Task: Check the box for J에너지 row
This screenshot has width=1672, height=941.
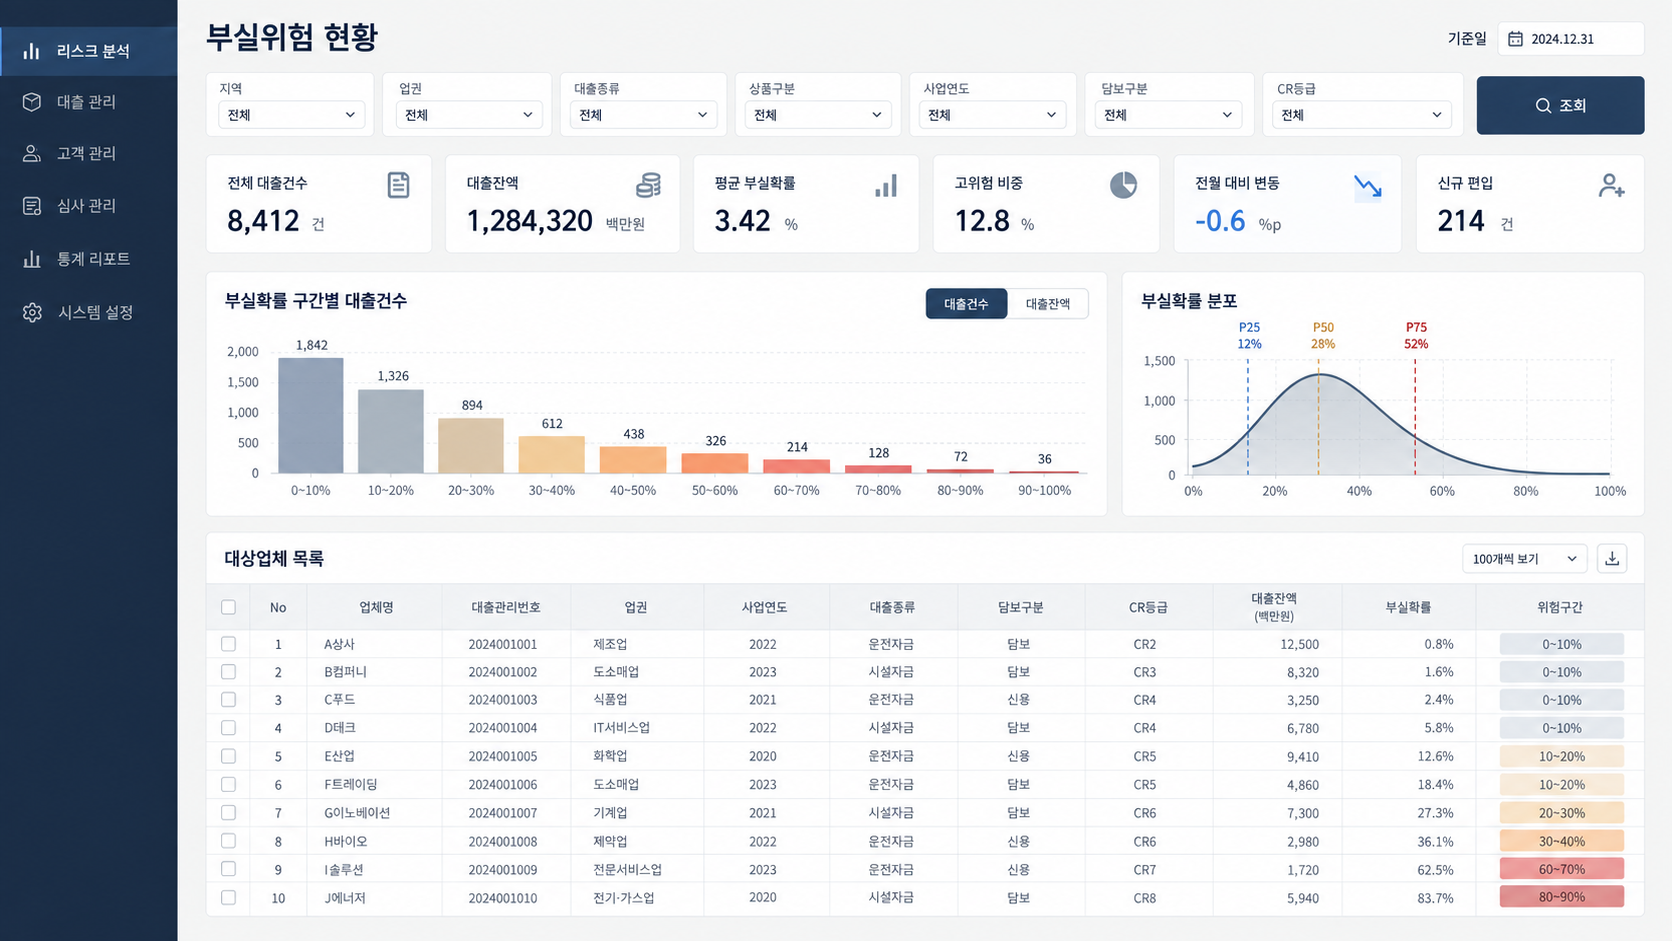Action: coord(228,898)
